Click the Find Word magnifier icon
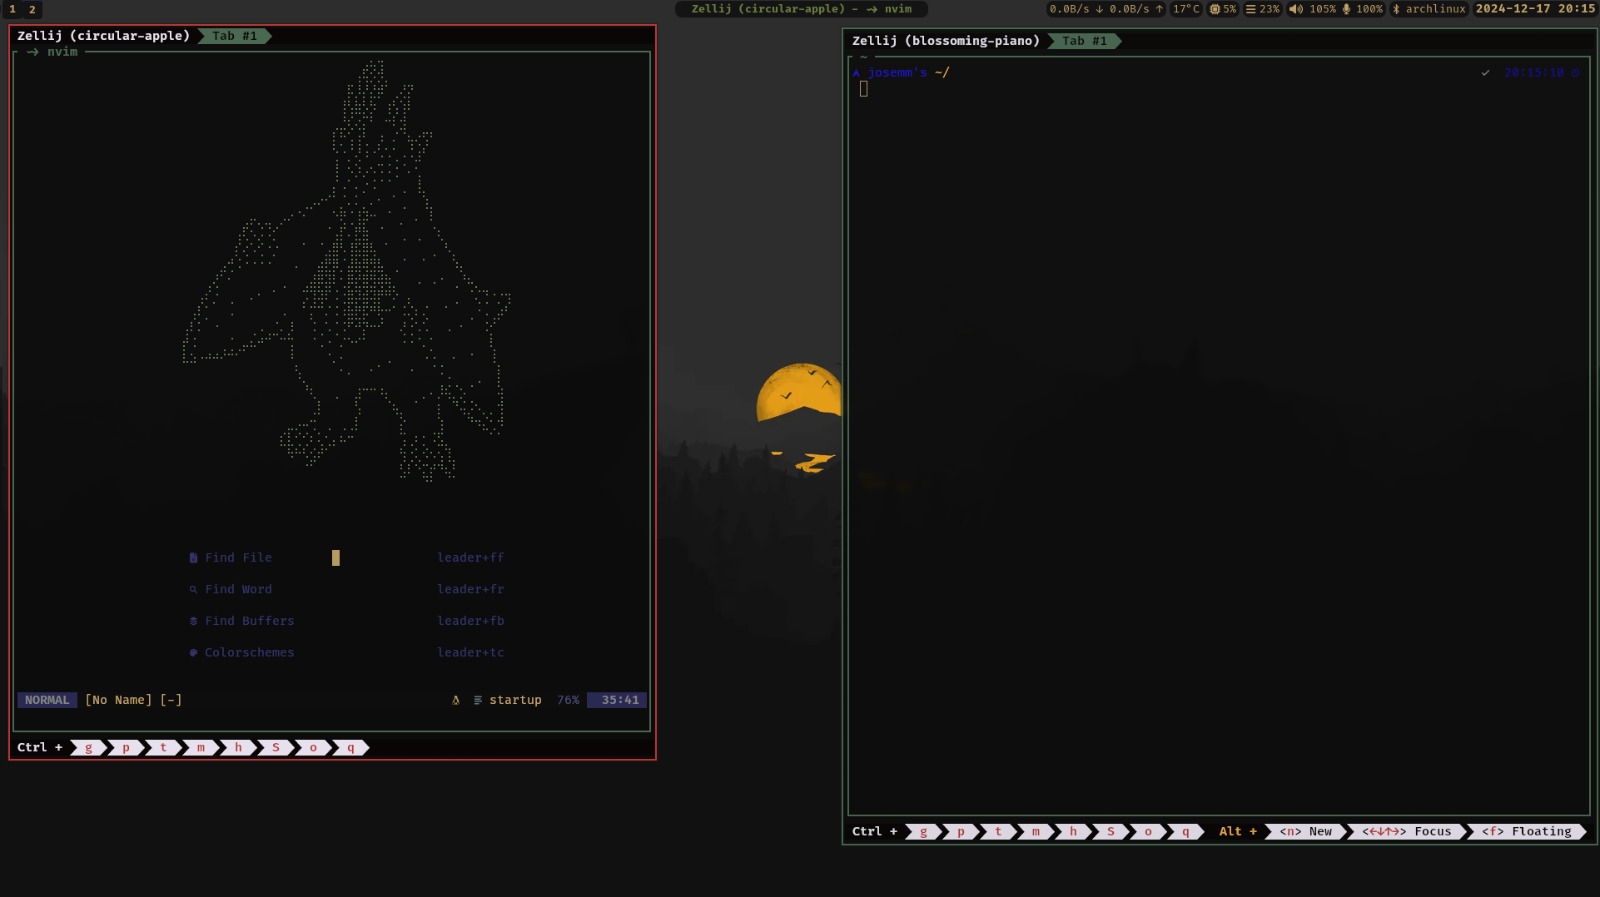This screenshot has width=1600, height=897. pos(193,590)
